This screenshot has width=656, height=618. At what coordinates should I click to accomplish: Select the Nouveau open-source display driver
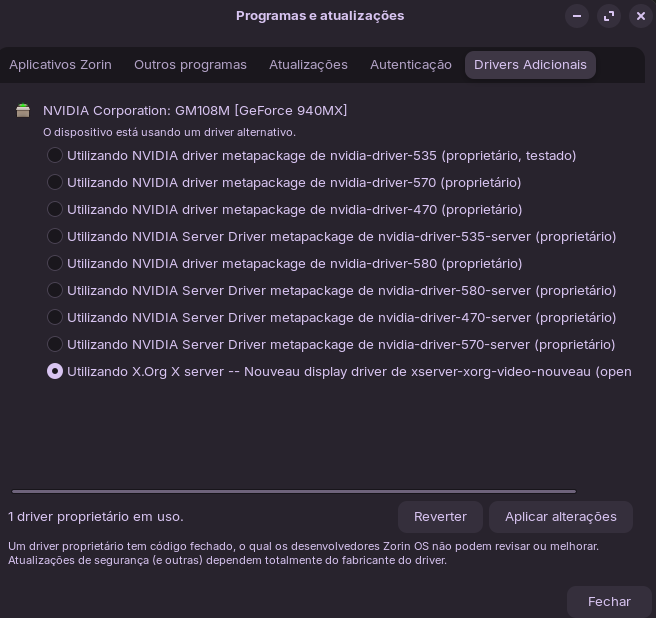pyautogui.click(x=55, y=371)
